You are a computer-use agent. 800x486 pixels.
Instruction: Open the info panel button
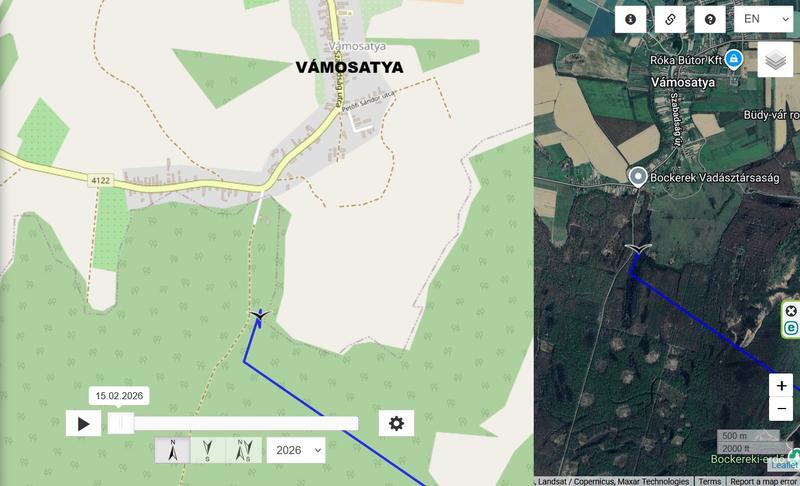pos(631,19)
